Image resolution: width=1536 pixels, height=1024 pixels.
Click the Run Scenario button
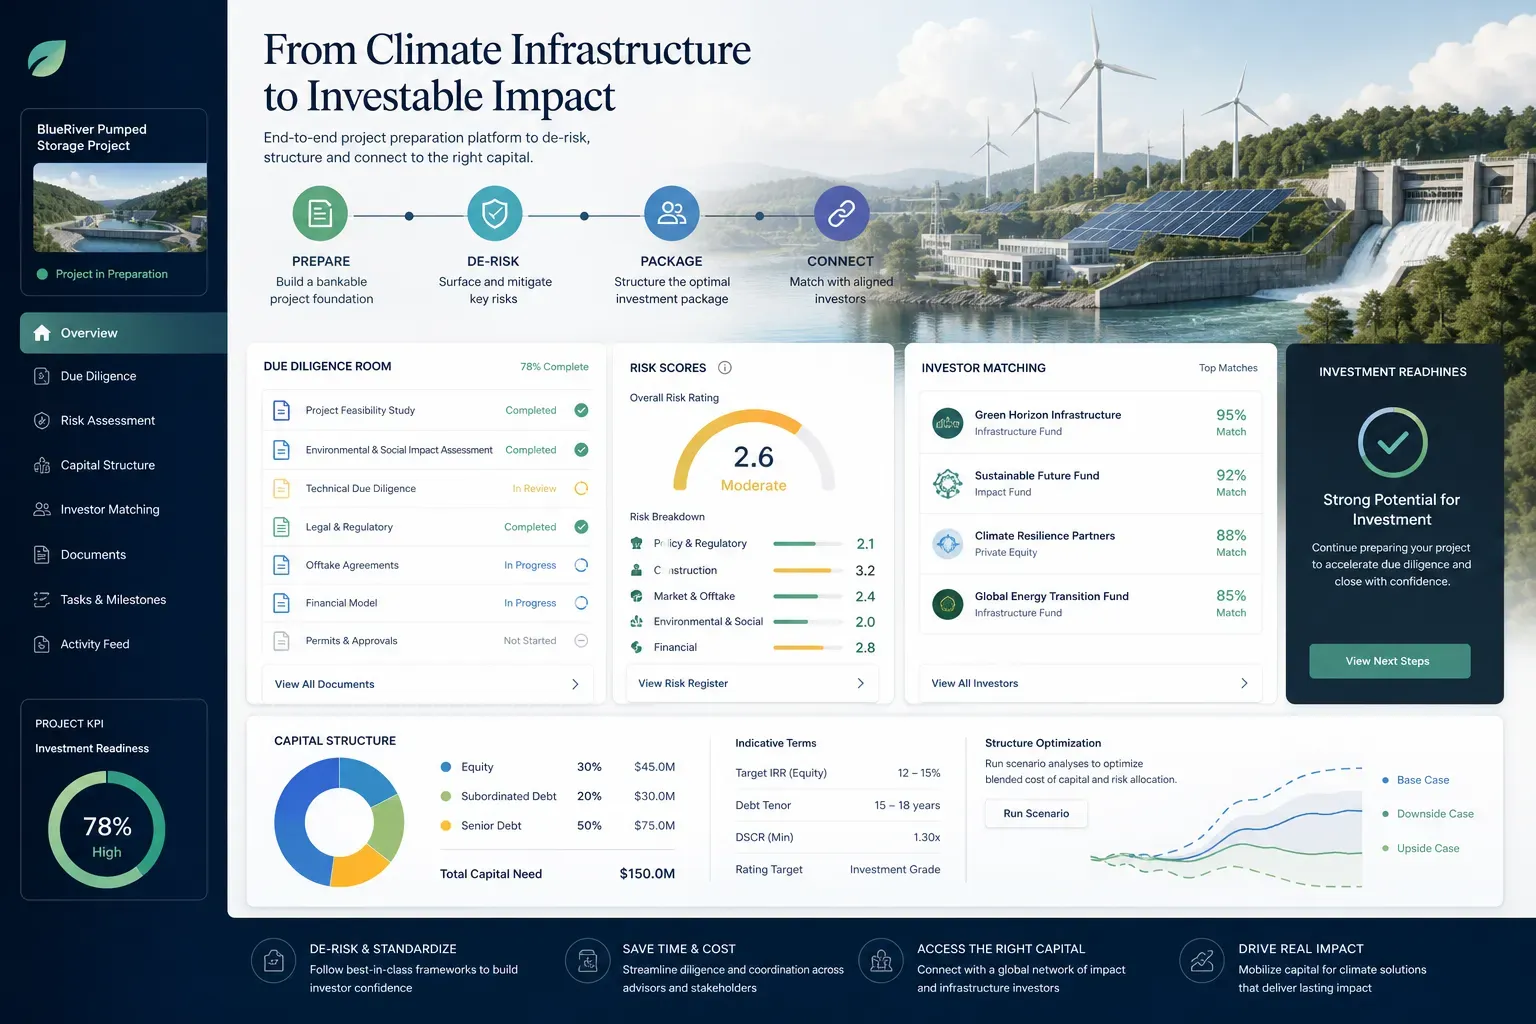pos(1036,813)
